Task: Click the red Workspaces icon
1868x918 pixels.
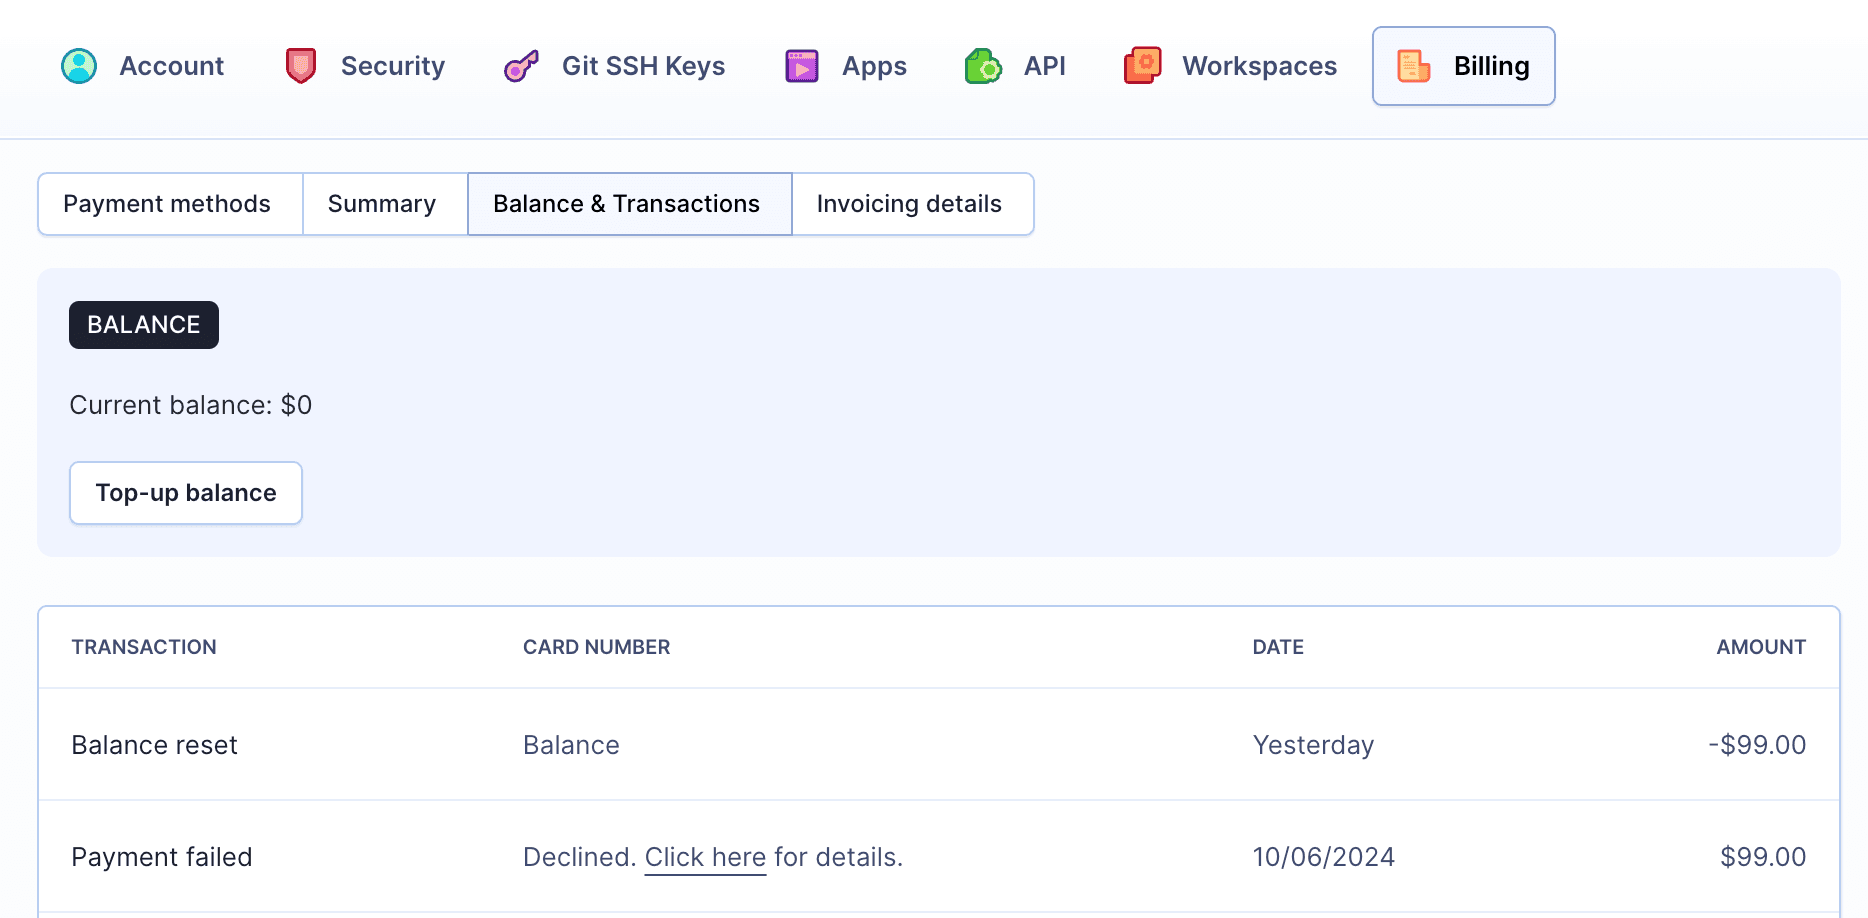Action: click(x=1142, y=66)
